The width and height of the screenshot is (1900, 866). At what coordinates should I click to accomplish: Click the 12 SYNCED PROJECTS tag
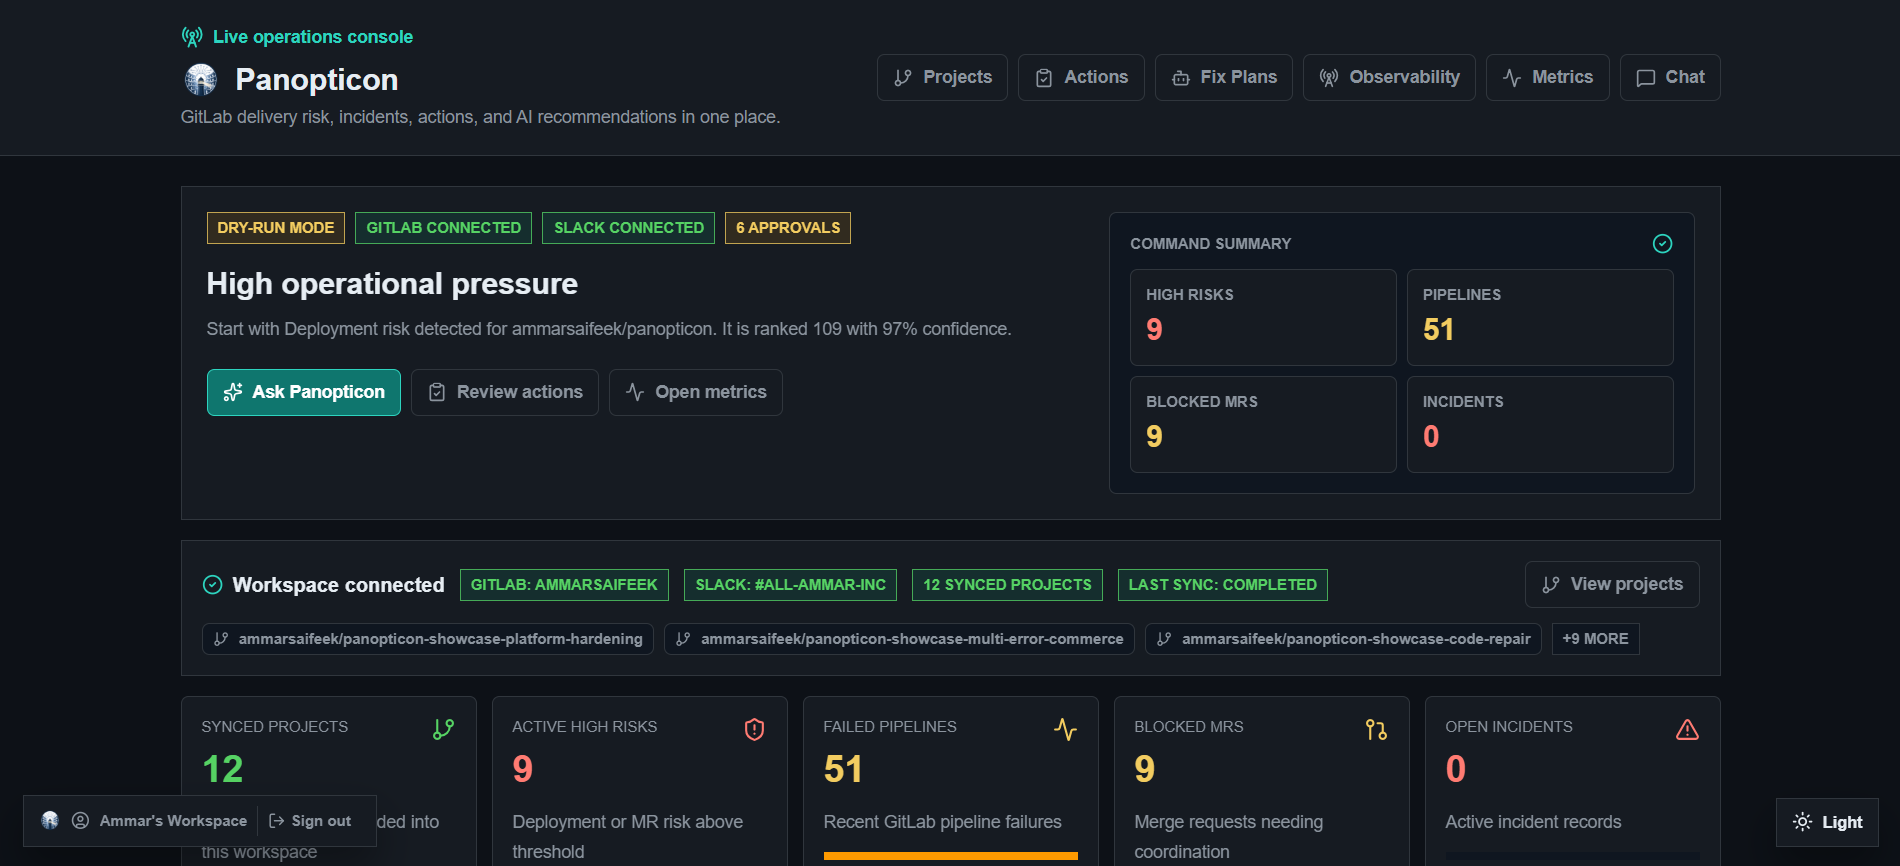tap(1007, 585)
